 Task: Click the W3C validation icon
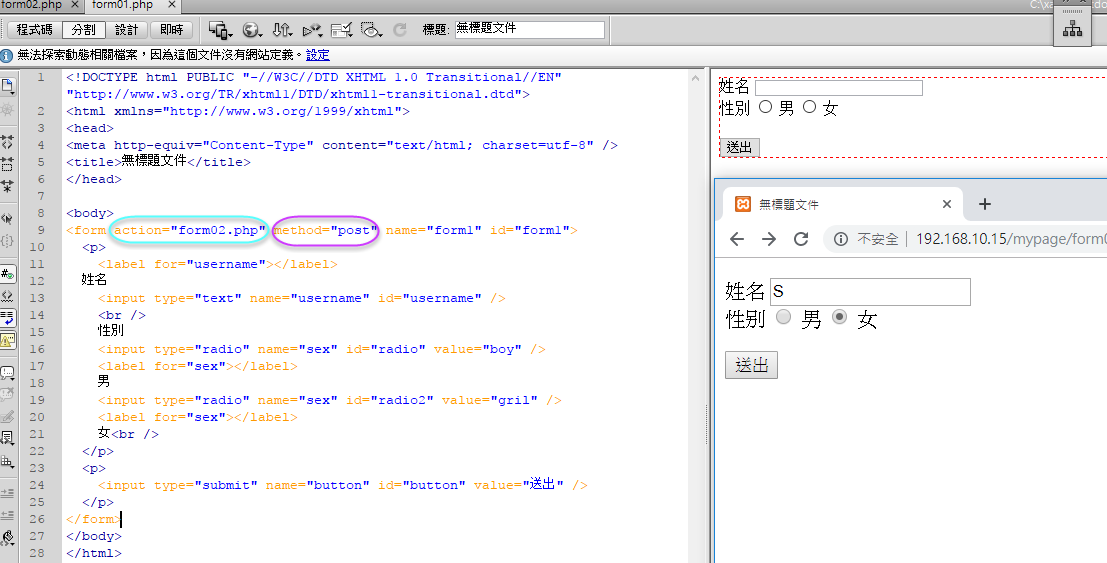(312, 30)
